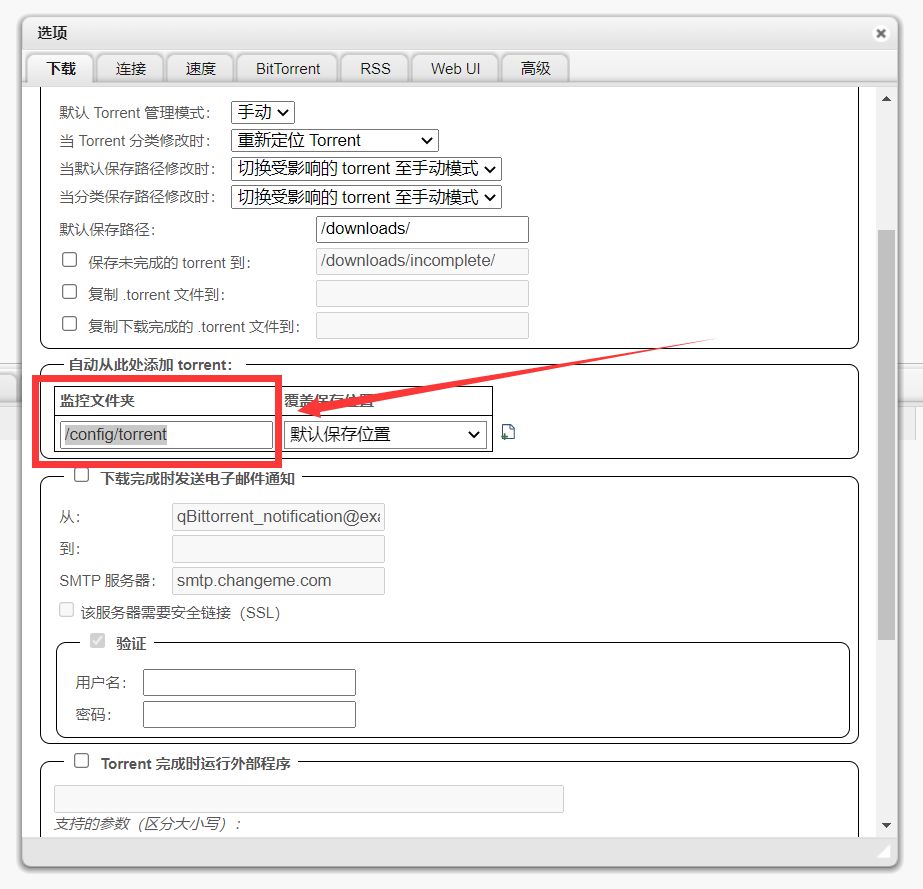Open 当默认保存路径修改时 dropdown
Screen dimensions: 923x889
coord(366,168)
